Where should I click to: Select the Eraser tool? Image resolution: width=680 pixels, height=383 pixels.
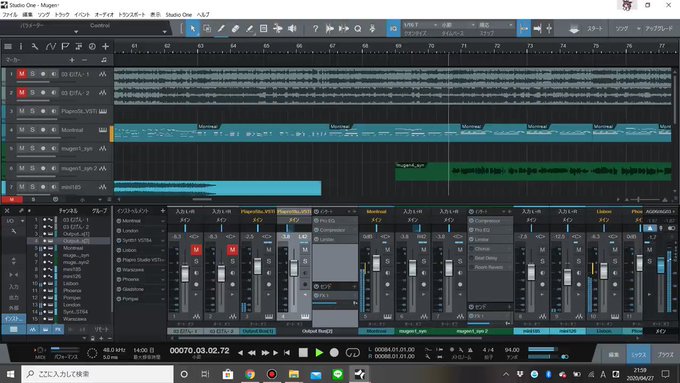point(235,29)
